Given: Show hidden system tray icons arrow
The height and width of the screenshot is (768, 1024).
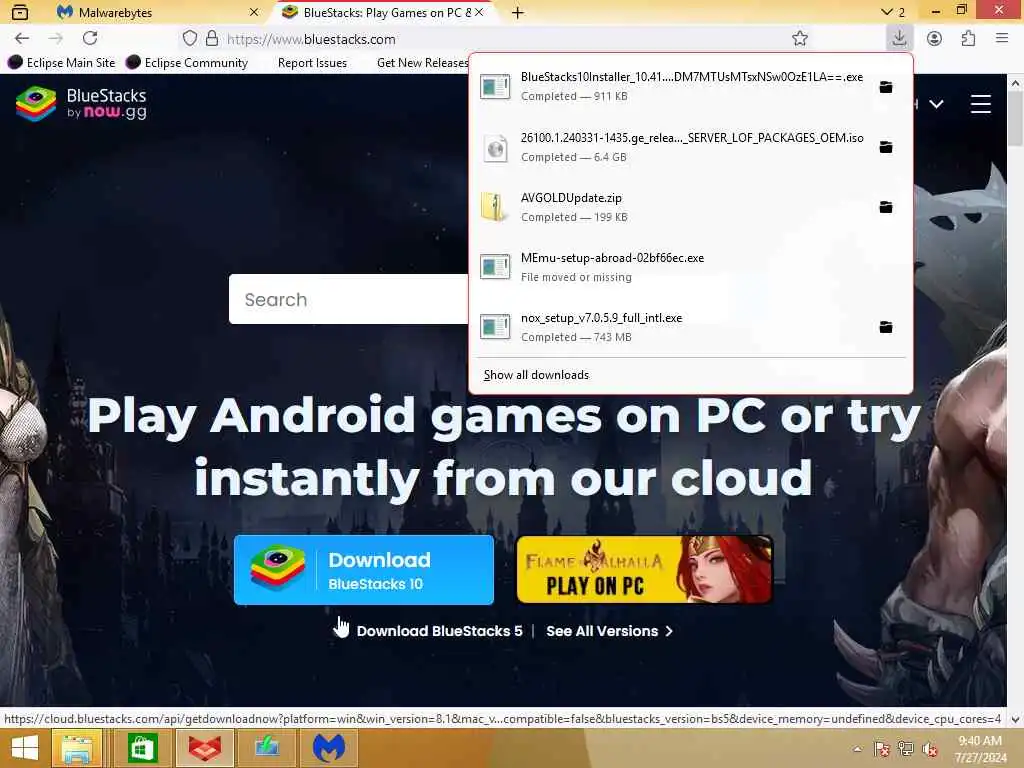Looking at the screenshot, I should pyautogui.click(x=857, y=749).
